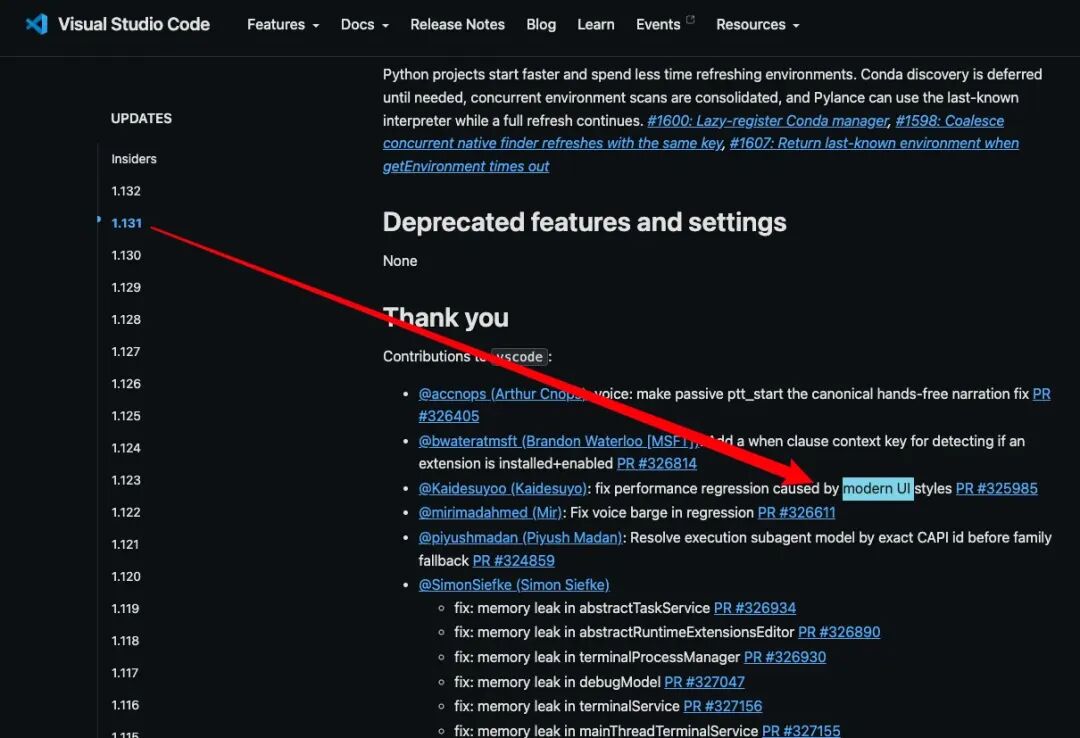Image resolution: width=1080 pixels, height=738 pixels.
Task: Open PR #326405 link
Action: click(x=448, y=416)
